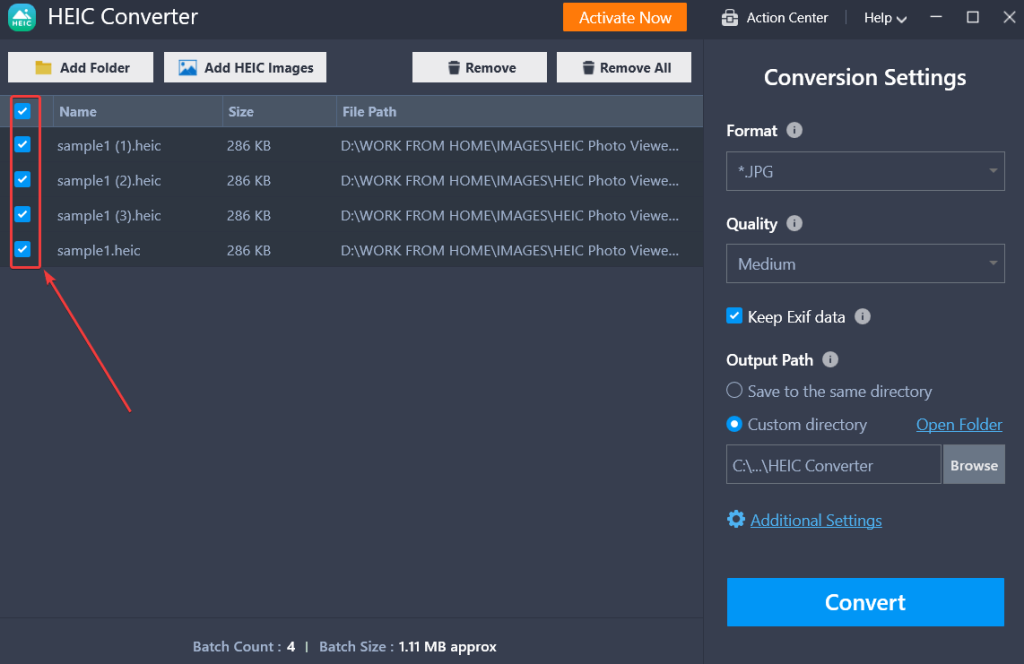
Task: Click the Browse button
Action: (974, 465)
